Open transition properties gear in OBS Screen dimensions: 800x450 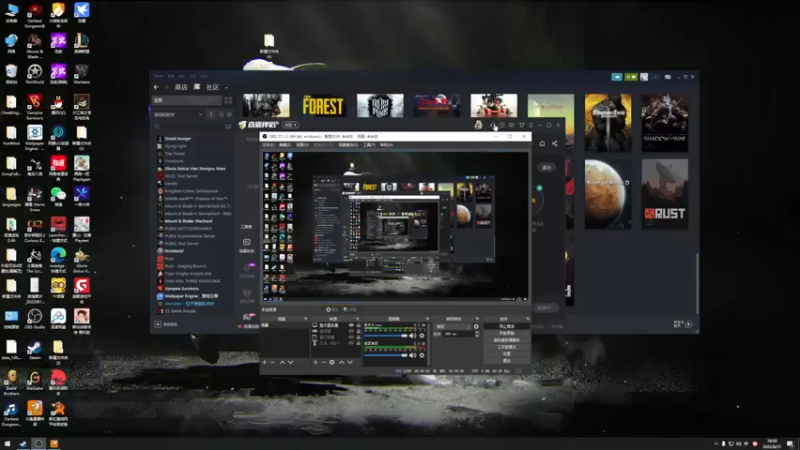pos(476,327)
